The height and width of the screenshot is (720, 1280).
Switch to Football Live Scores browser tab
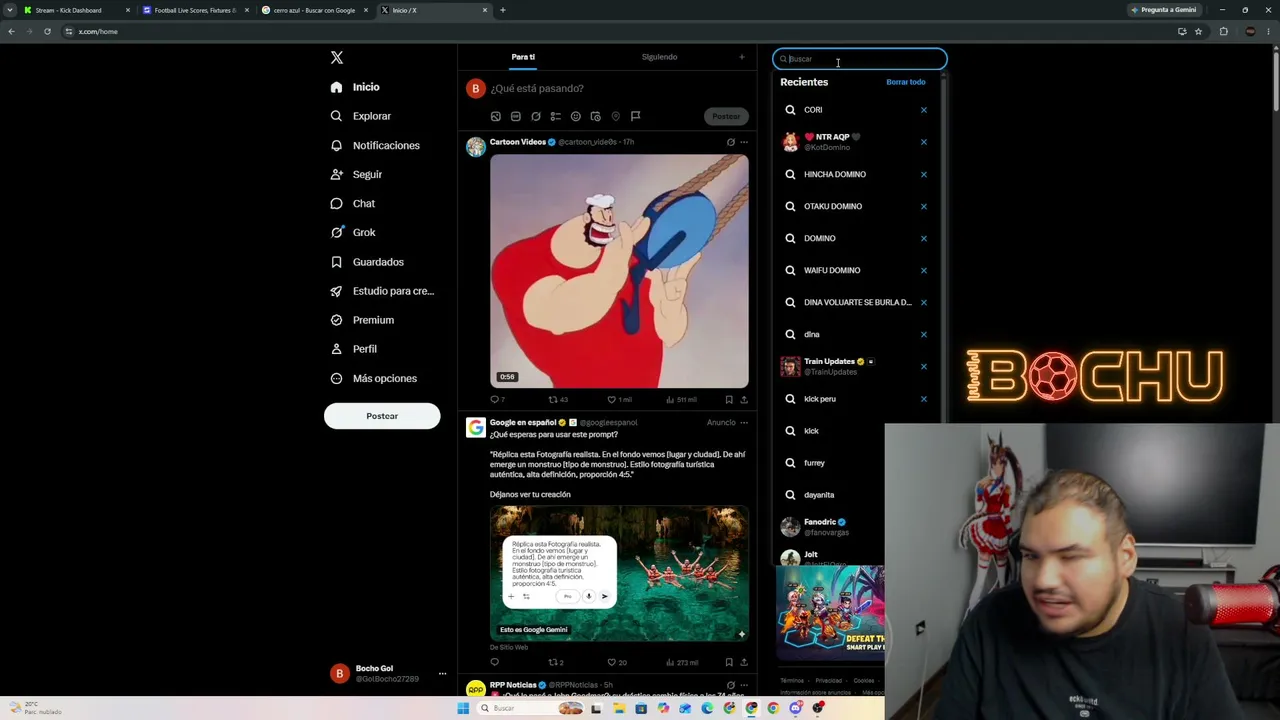pyautogui.click(x=194, y=10)
